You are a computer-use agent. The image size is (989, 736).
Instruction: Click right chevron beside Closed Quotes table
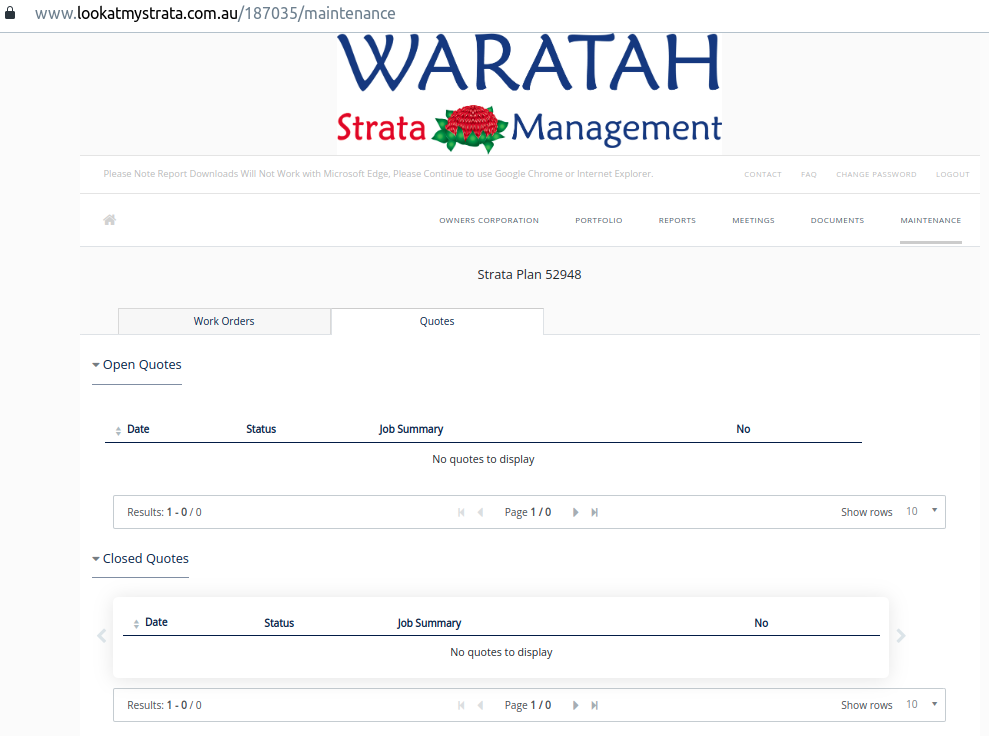[901, 636]
